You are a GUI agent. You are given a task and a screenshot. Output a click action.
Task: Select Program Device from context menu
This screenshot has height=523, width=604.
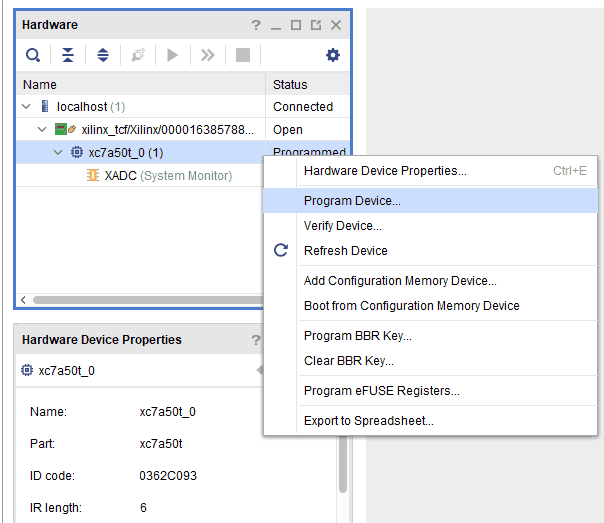(x=352, y=200)
